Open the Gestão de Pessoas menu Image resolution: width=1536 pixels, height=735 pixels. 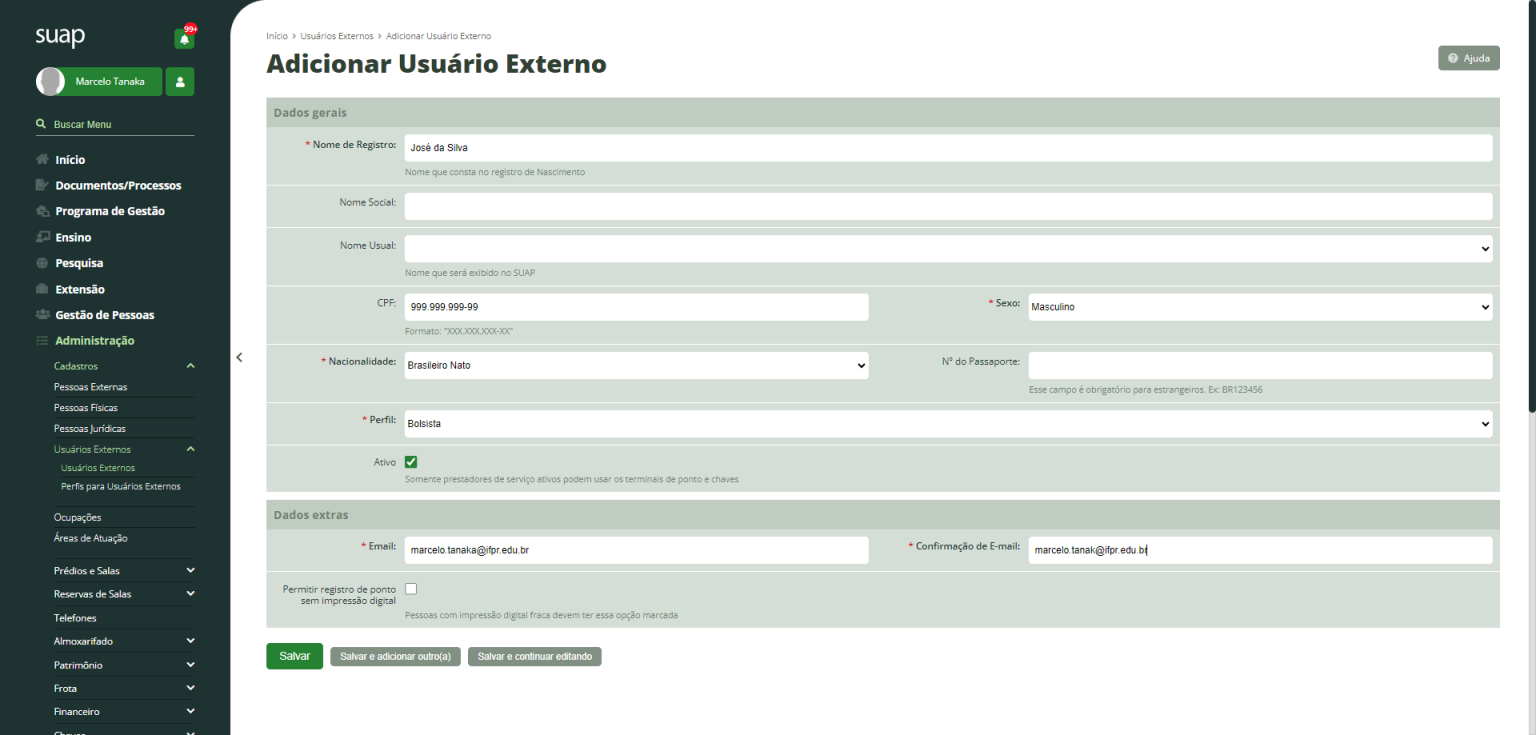(x=104, y=315)
